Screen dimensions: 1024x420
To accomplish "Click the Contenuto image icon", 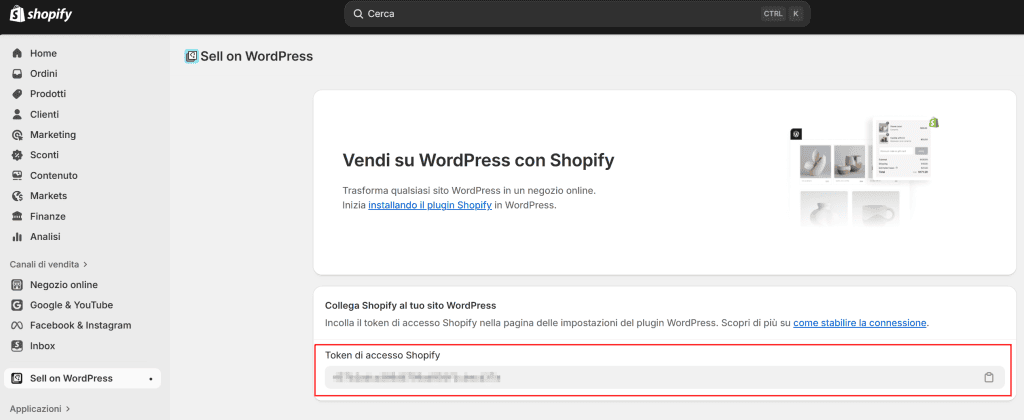I will point(18,175).
